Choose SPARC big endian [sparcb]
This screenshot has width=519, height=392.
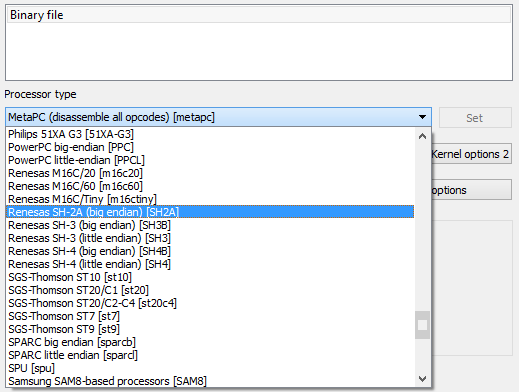(210, 342)
